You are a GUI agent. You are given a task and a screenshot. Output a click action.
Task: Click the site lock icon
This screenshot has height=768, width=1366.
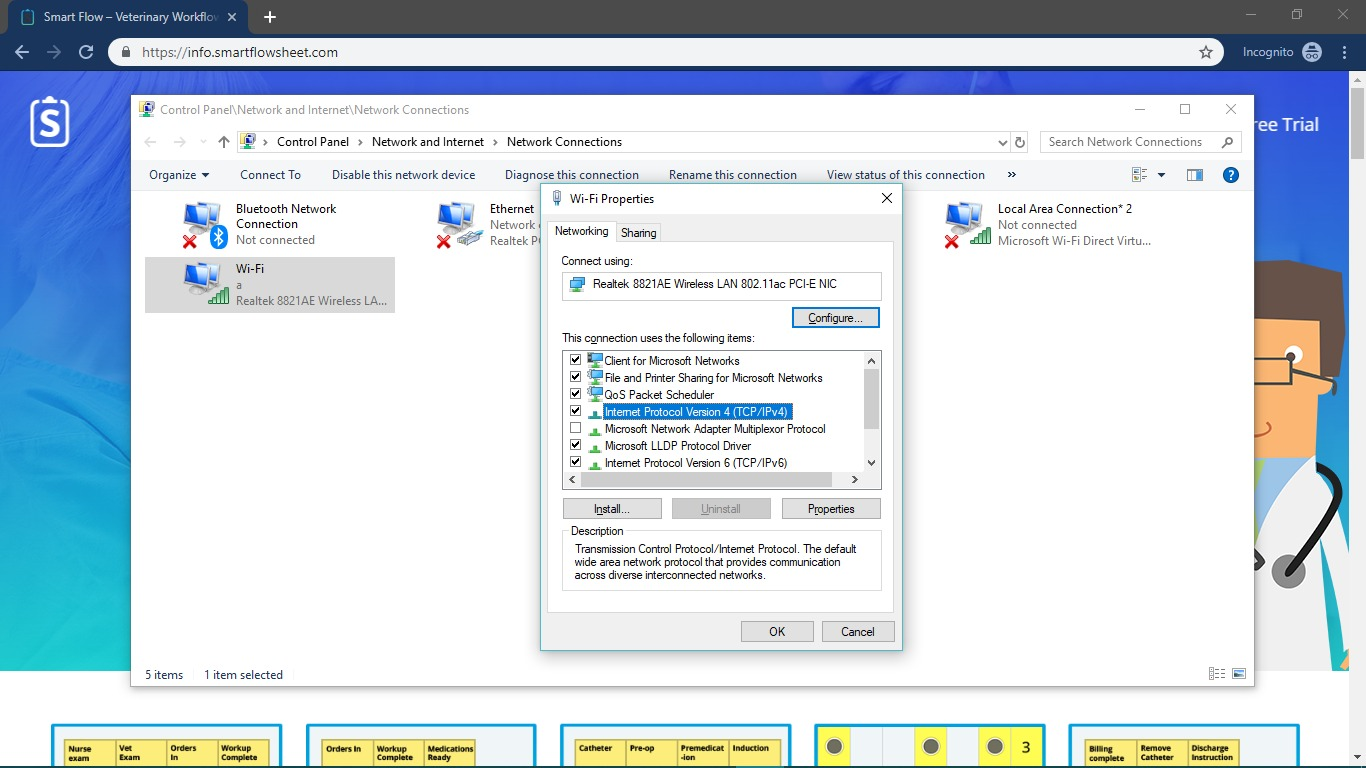(x=126, y=52)
